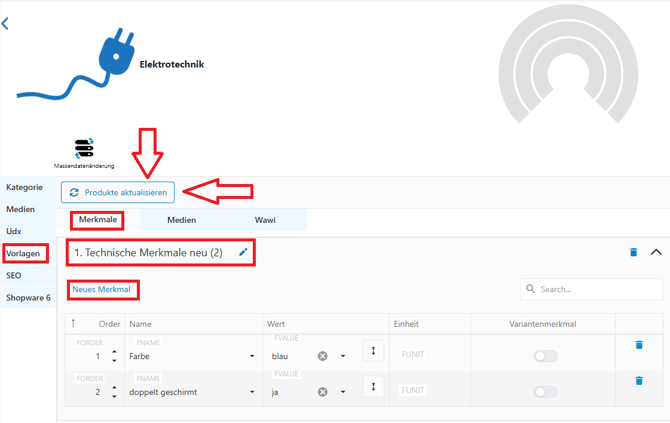Switch to the Wawi tab
Screen dimensions: 670x423
tap(265, 220)
